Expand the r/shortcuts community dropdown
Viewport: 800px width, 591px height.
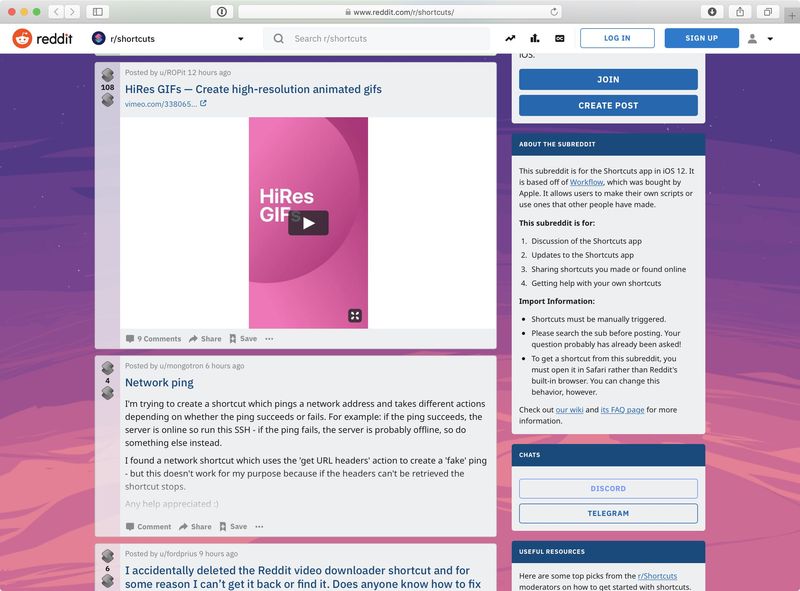(241, 39)
